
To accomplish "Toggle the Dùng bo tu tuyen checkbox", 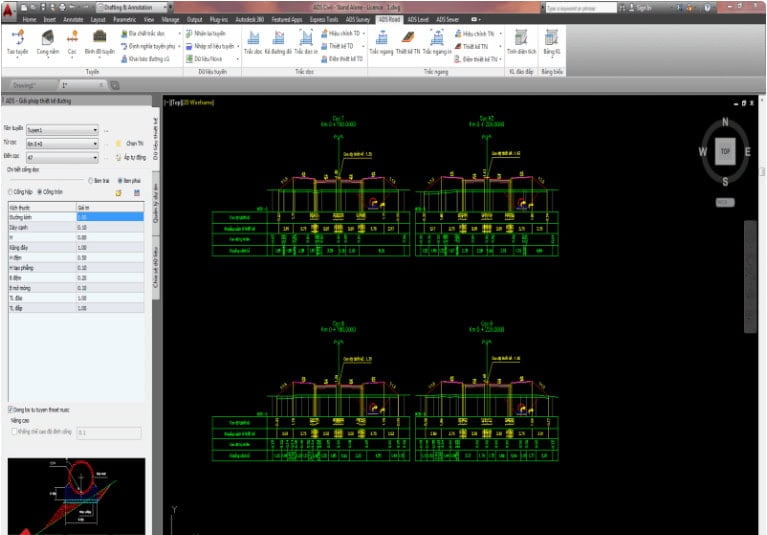I will [x=11, y=409].
